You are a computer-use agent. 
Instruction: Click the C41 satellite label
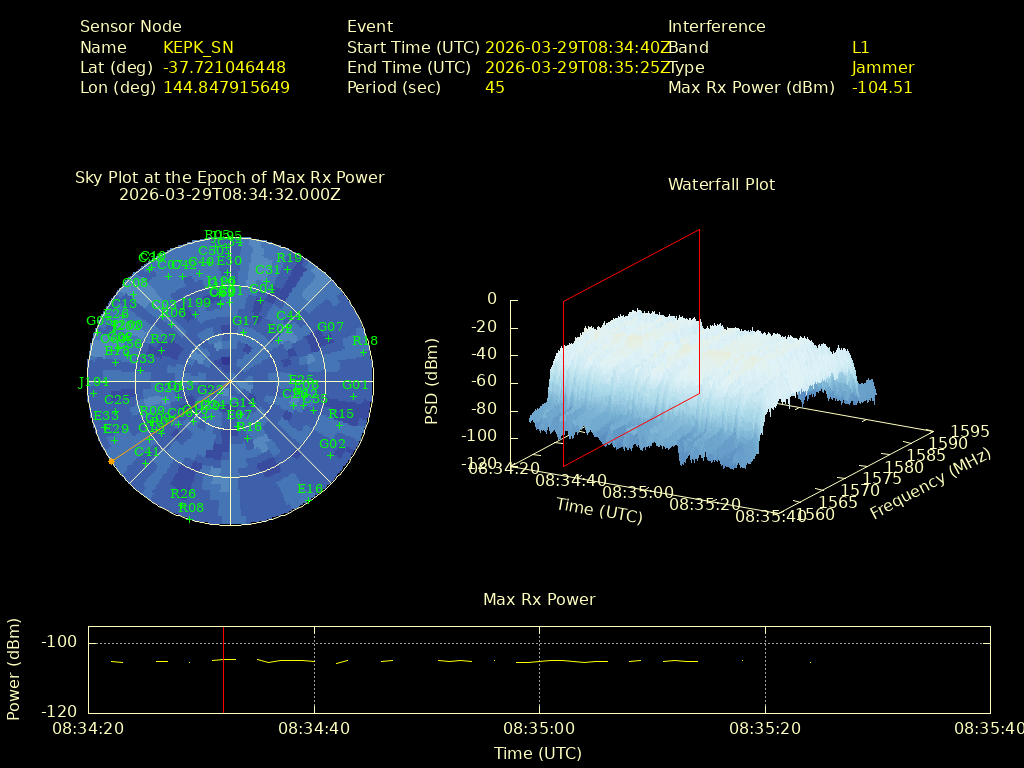tap(147, 452)
